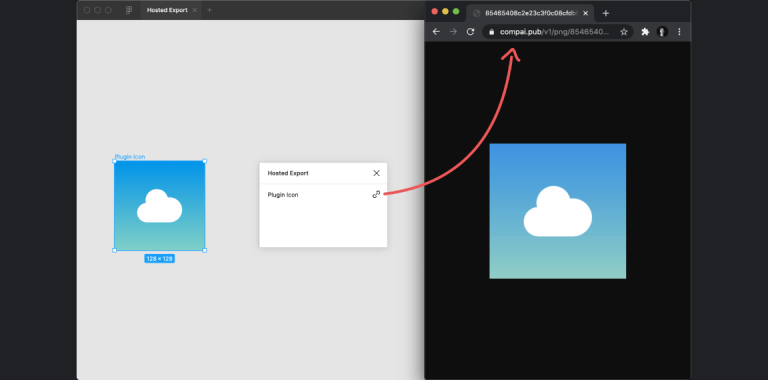Minimize the Chrome window with yellow button

pyautogui.click(x=445, y=11)
